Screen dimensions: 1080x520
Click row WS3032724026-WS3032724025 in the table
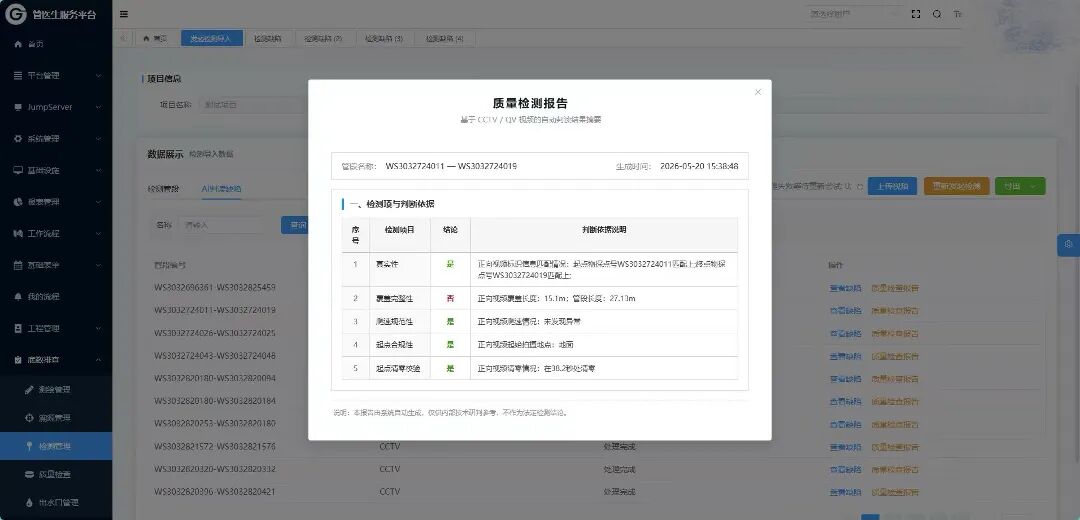pyautogui.click(x=215, y=333)
